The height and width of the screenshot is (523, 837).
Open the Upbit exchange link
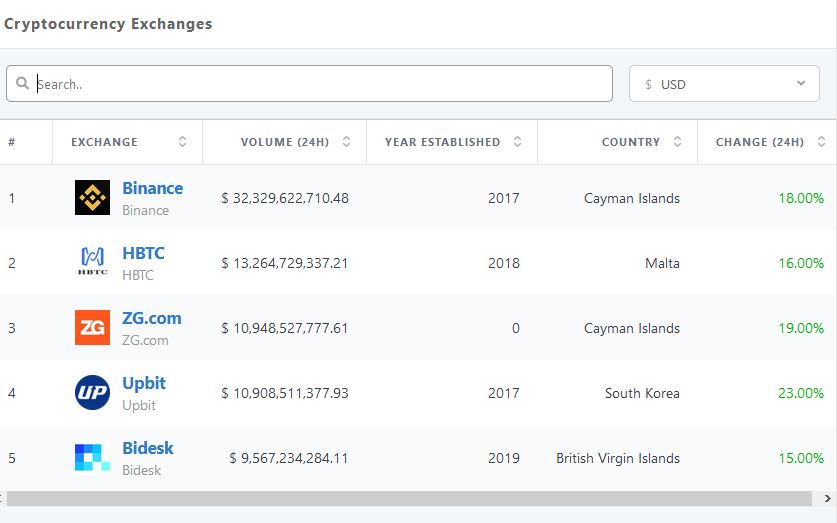(144, 383)
